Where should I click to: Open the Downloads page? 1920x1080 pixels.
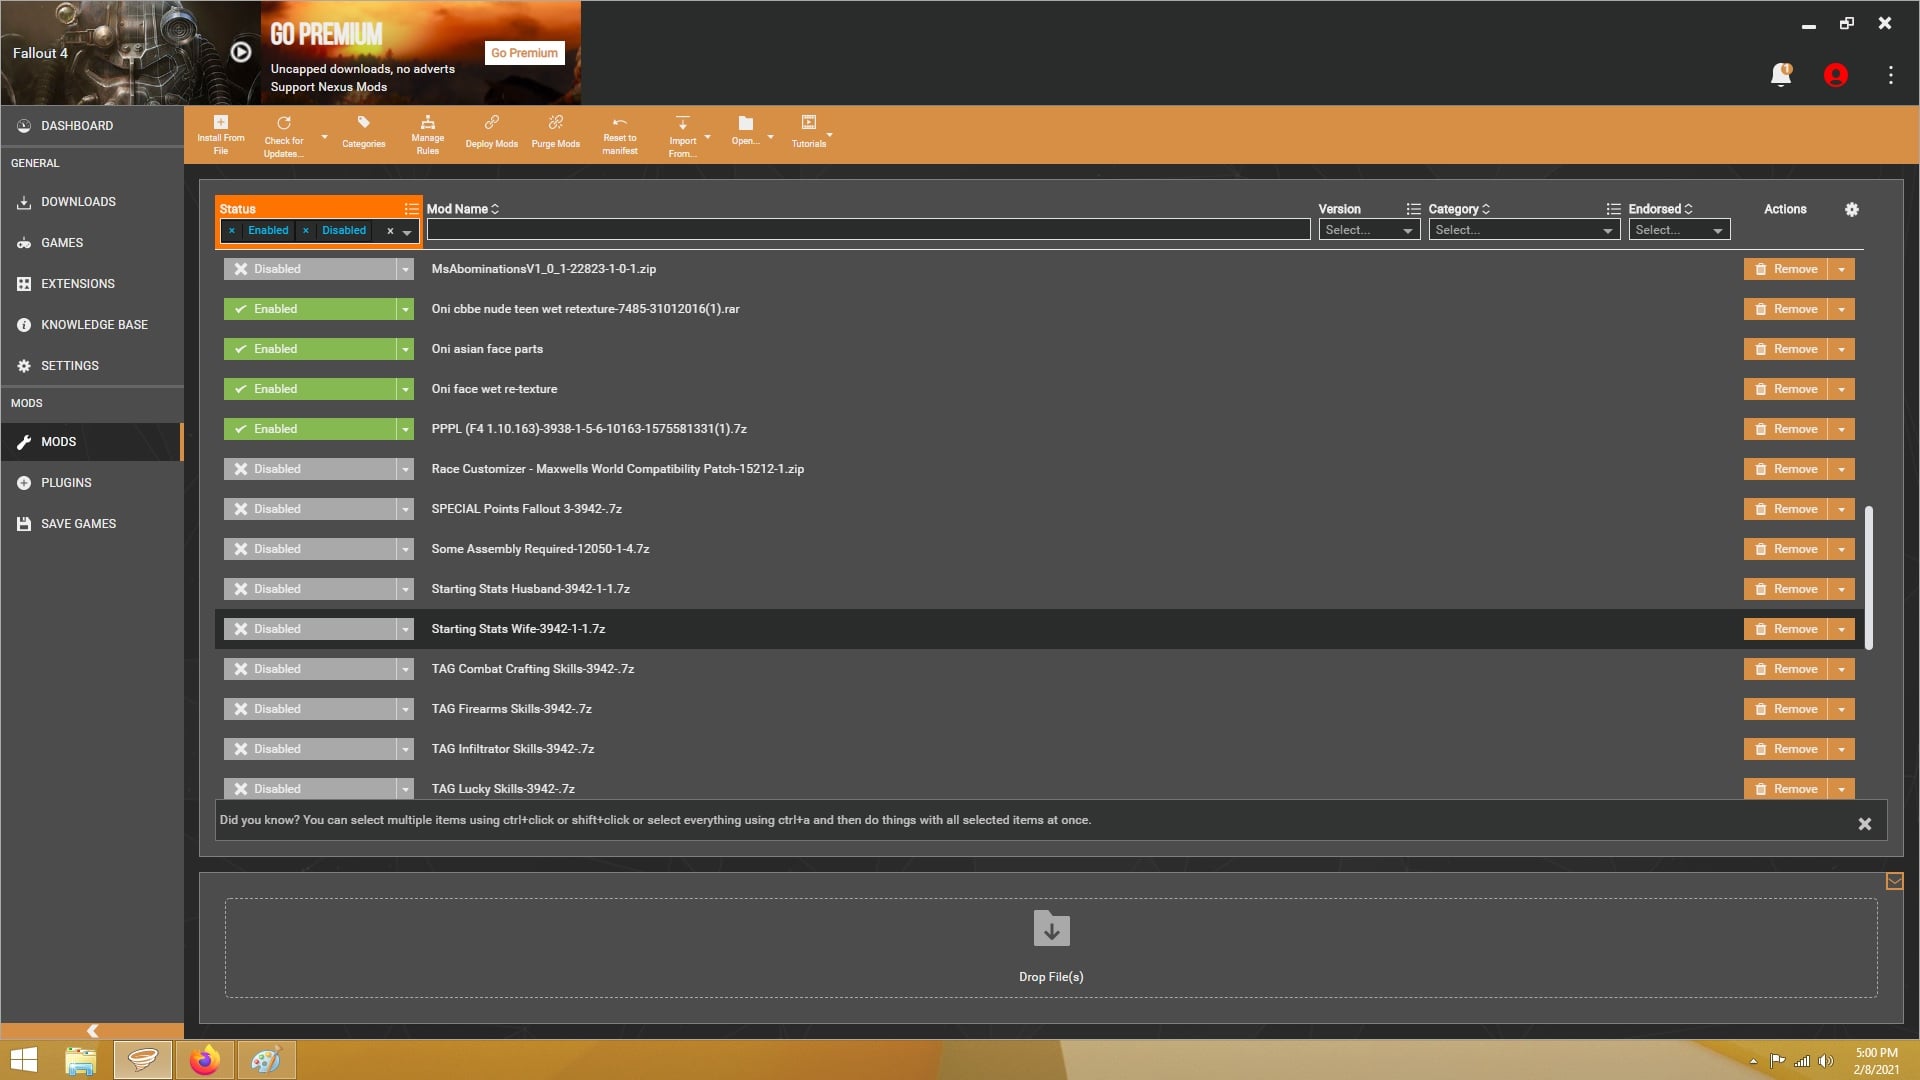pyautogui.click(x=92, y=202)
